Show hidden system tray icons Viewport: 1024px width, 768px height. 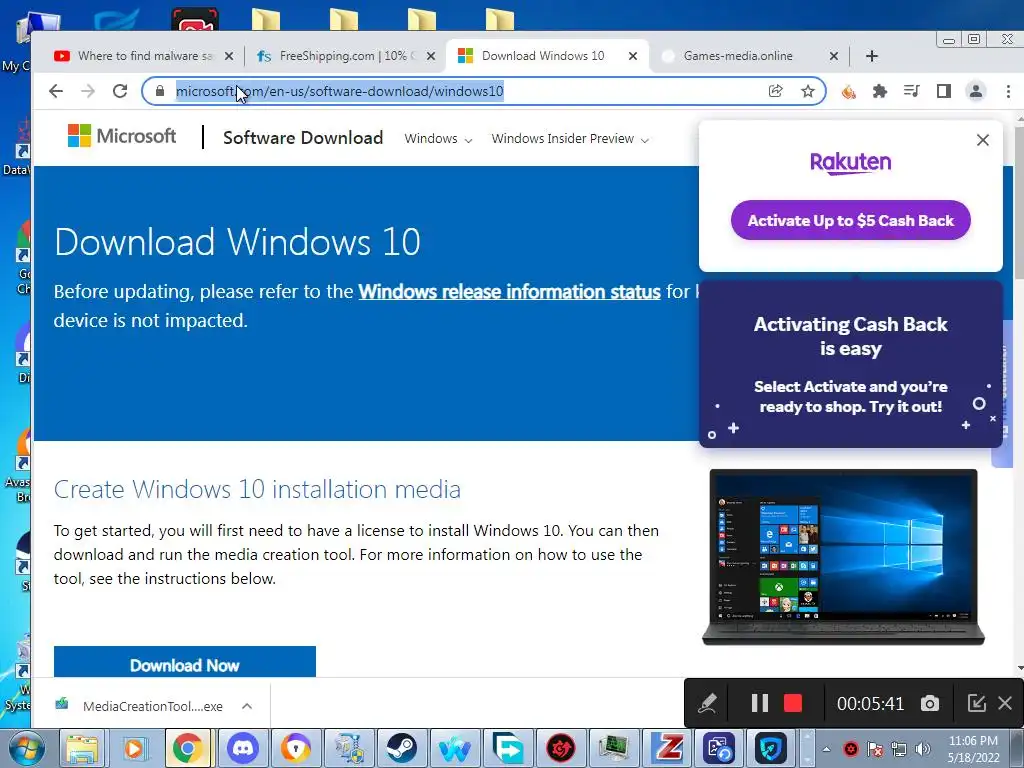pos(826,749)
